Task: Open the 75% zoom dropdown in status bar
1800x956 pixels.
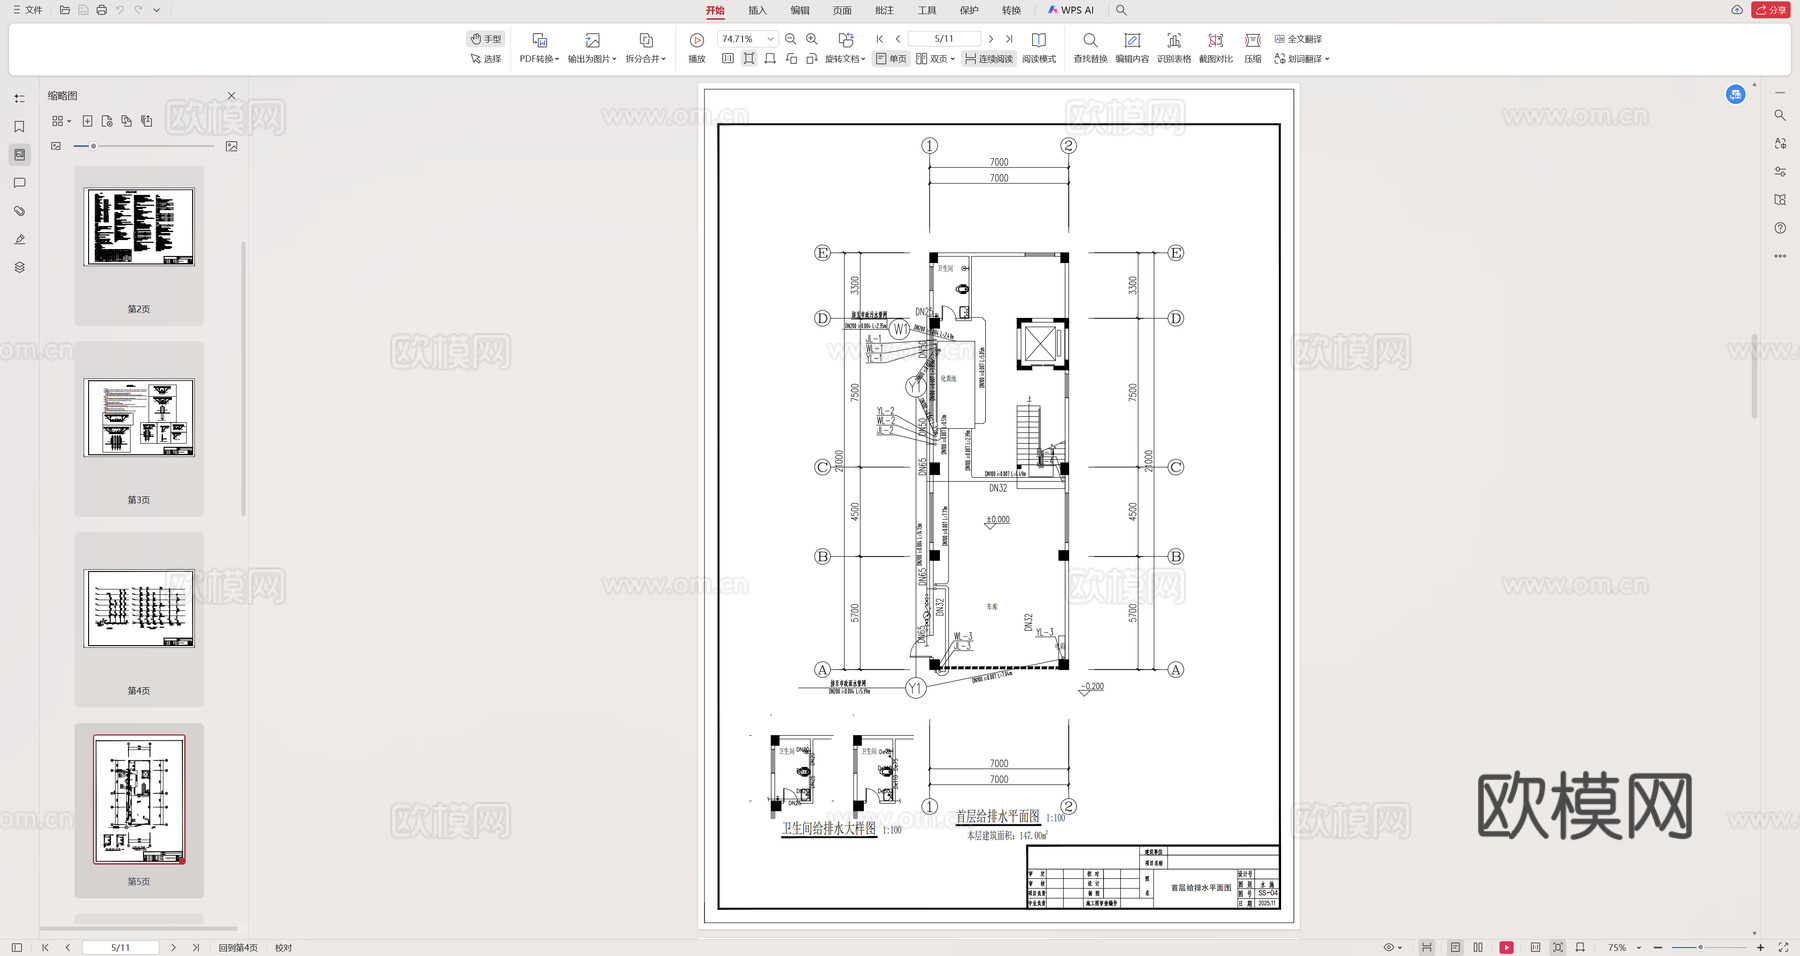Action: (1624, 947)
